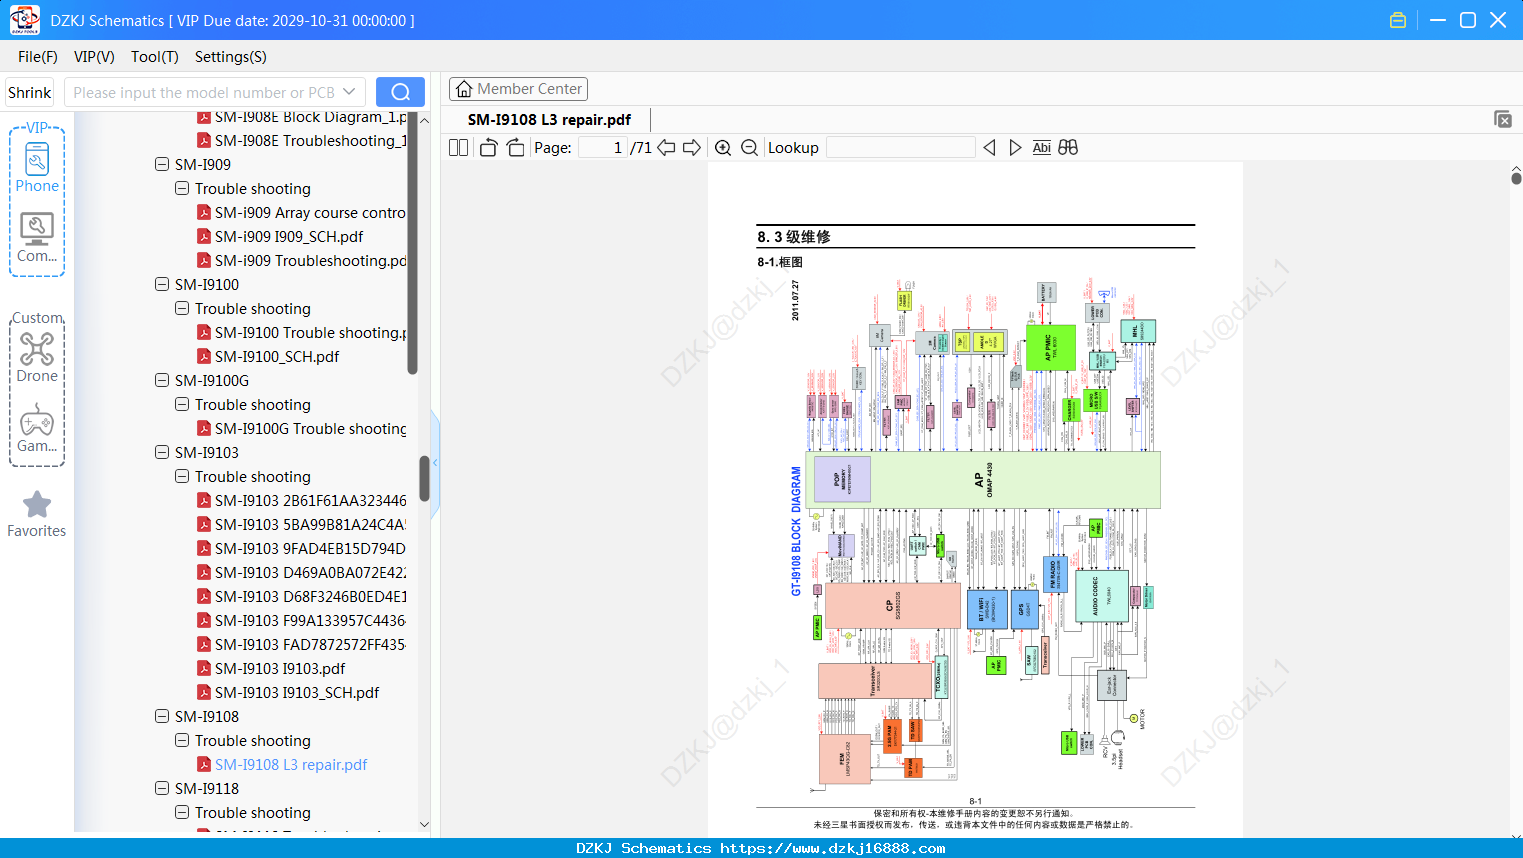This screenshot has width=1523, height=858.
Task: Find next lookup result
Action: (x=1015, y=148)
